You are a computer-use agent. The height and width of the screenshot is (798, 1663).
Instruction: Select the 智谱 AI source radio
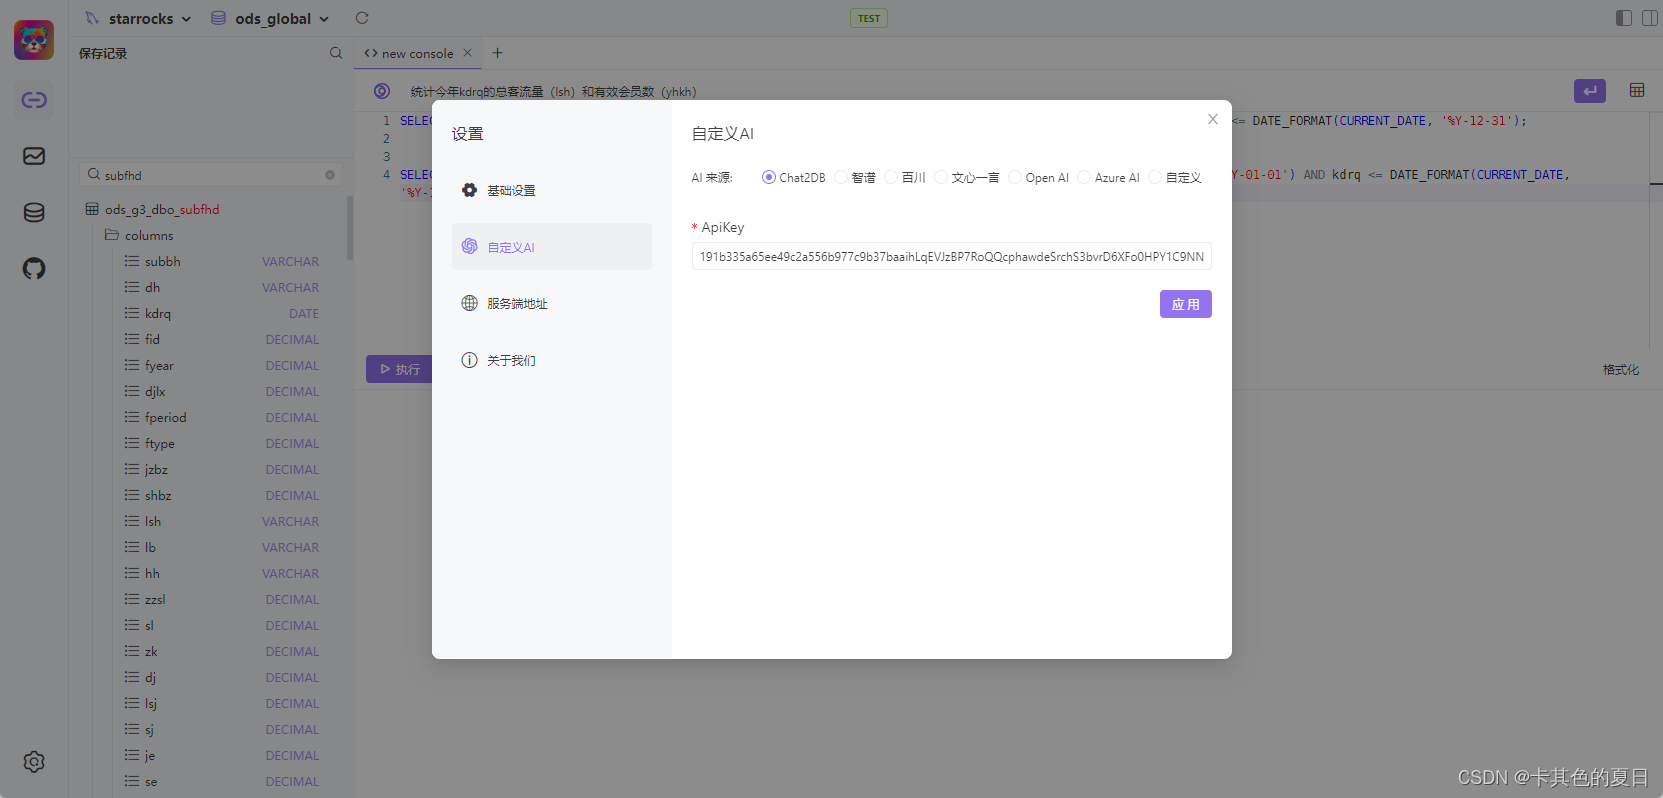tap(841, 177)
